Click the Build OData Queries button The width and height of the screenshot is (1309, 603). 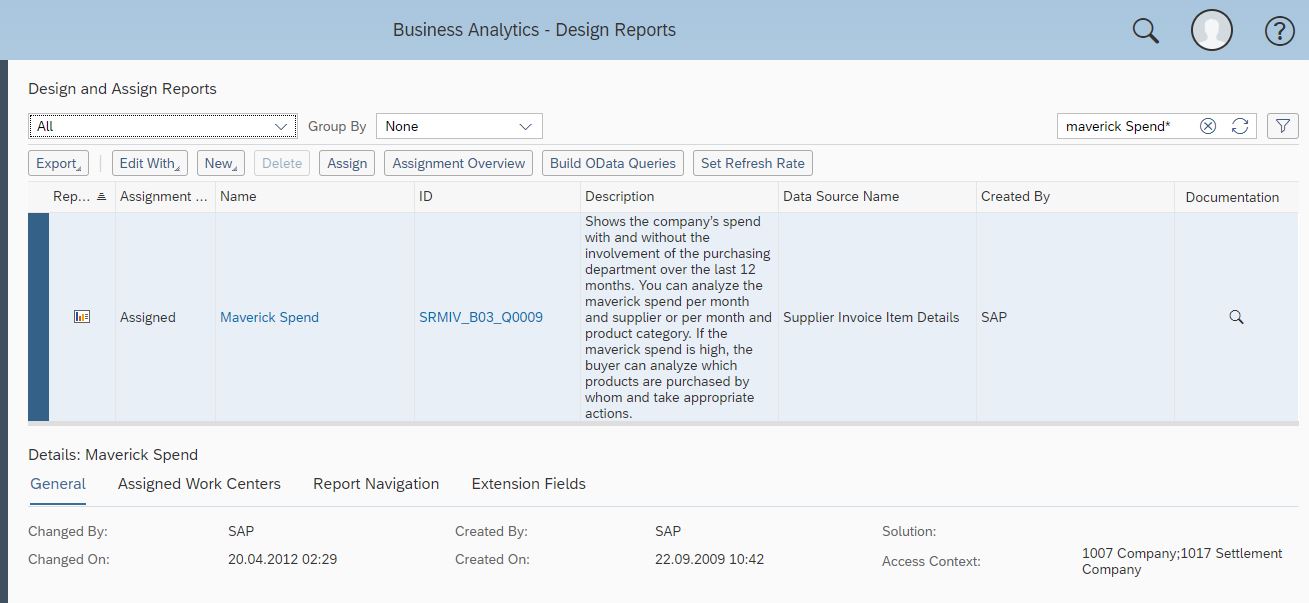pos(613,163)
